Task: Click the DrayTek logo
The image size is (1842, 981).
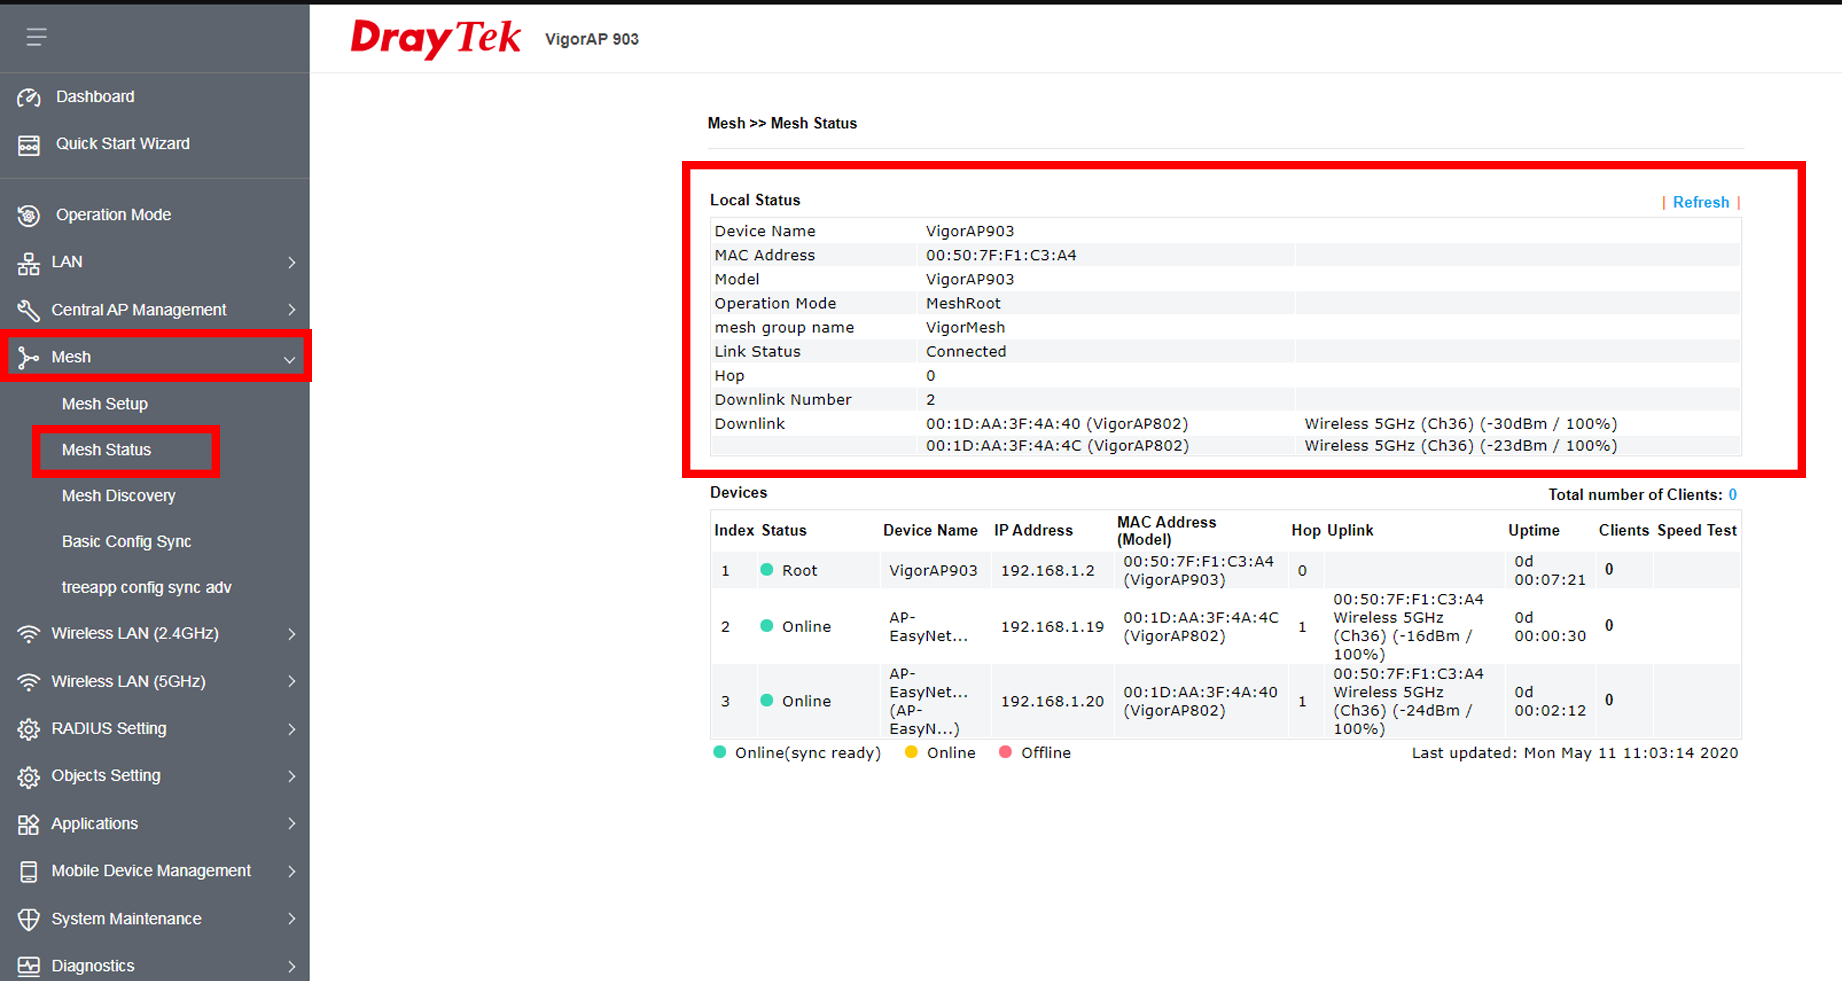Action: [435, 39]
